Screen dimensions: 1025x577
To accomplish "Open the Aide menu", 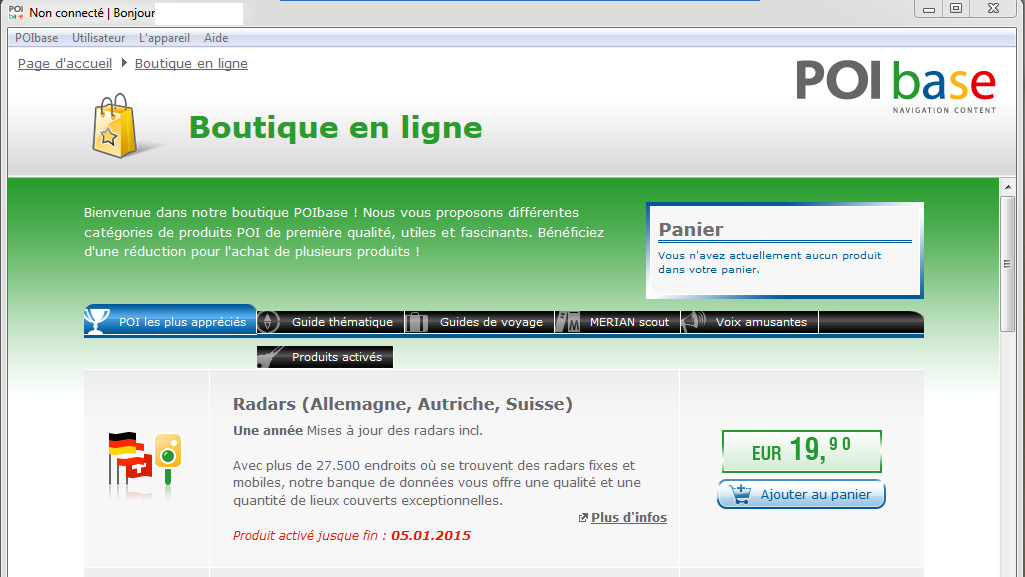I will point(216,38).
